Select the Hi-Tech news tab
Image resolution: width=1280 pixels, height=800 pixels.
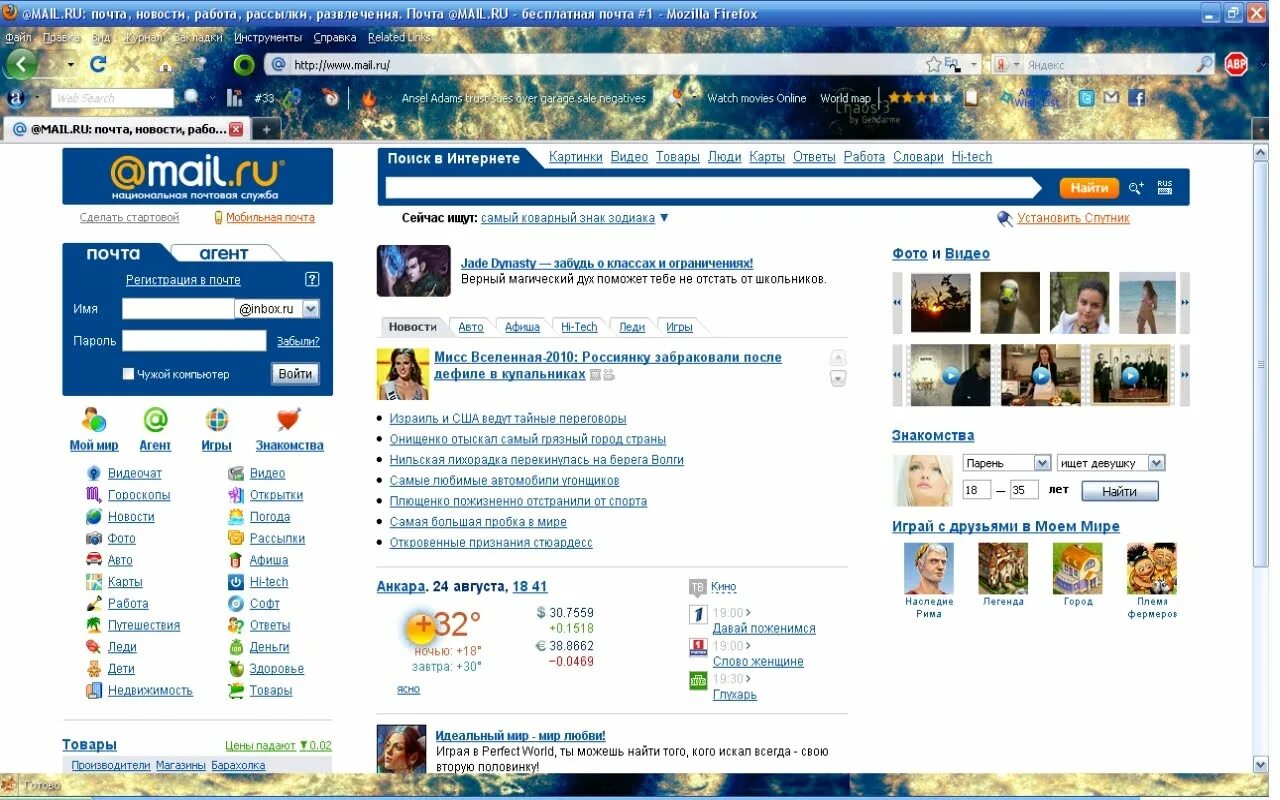pyautogui.click(x=579, y=327)
